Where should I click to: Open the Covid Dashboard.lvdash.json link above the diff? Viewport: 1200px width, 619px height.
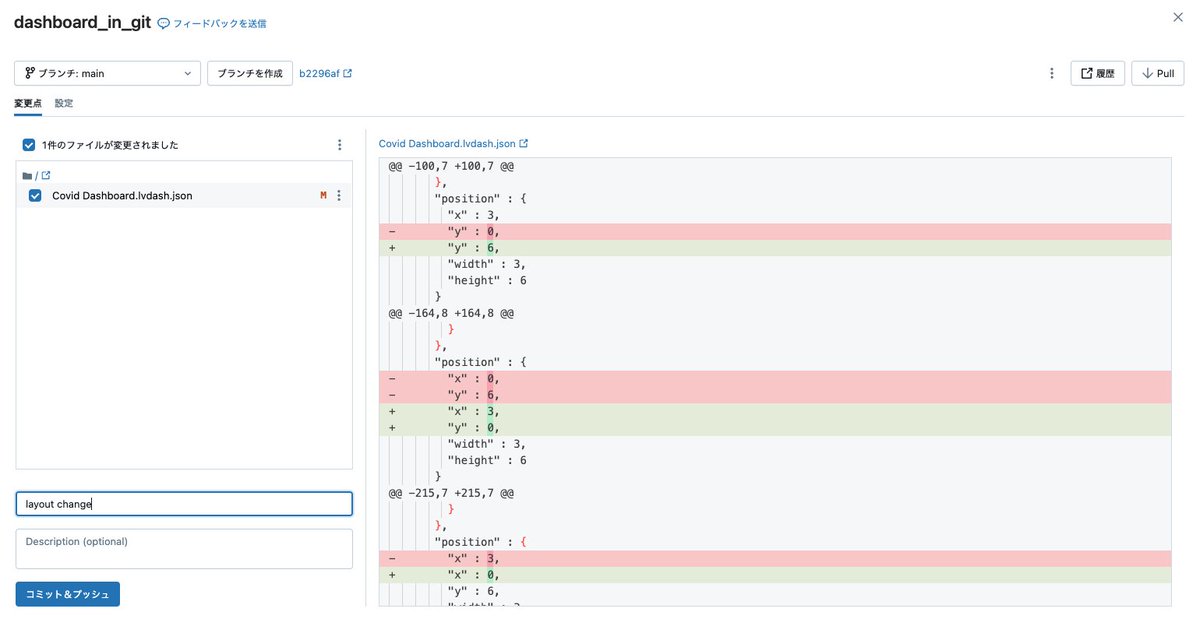click(x=445, y=142)
